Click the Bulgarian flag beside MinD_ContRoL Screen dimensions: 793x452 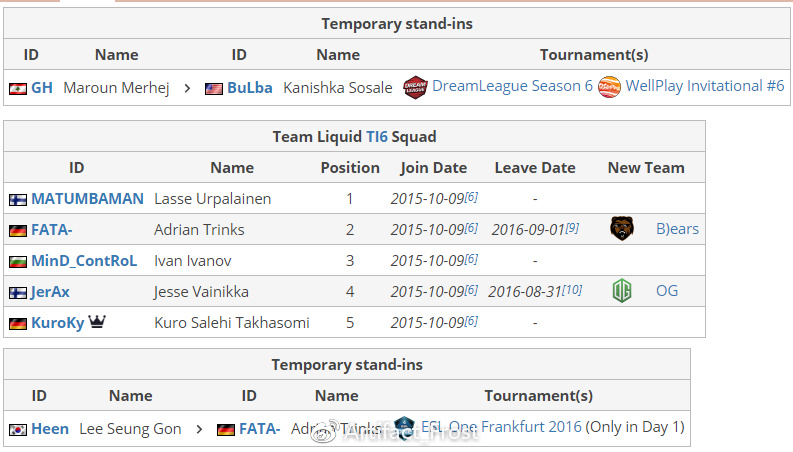(18, 261)
